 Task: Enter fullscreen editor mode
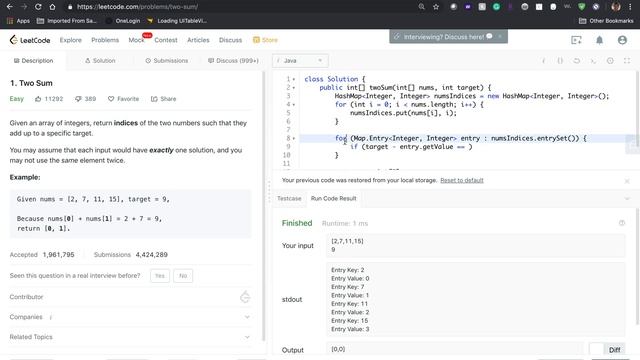point(627,61)
